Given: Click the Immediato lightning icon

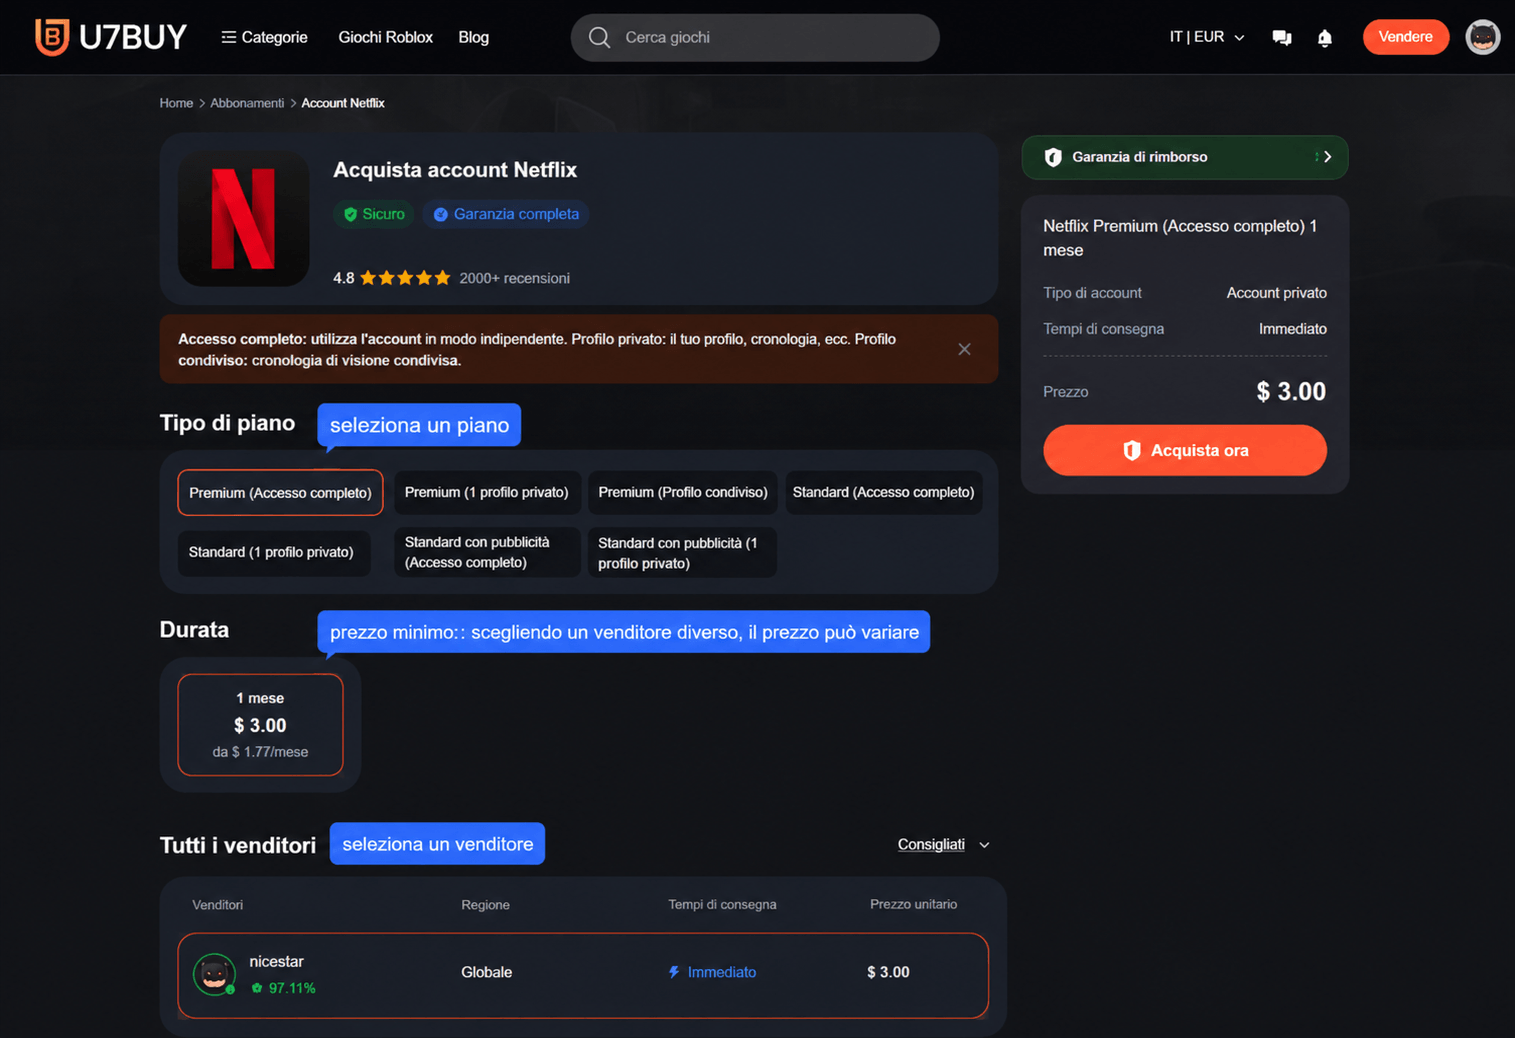Looking at the screenshot, I should [674, 972].
